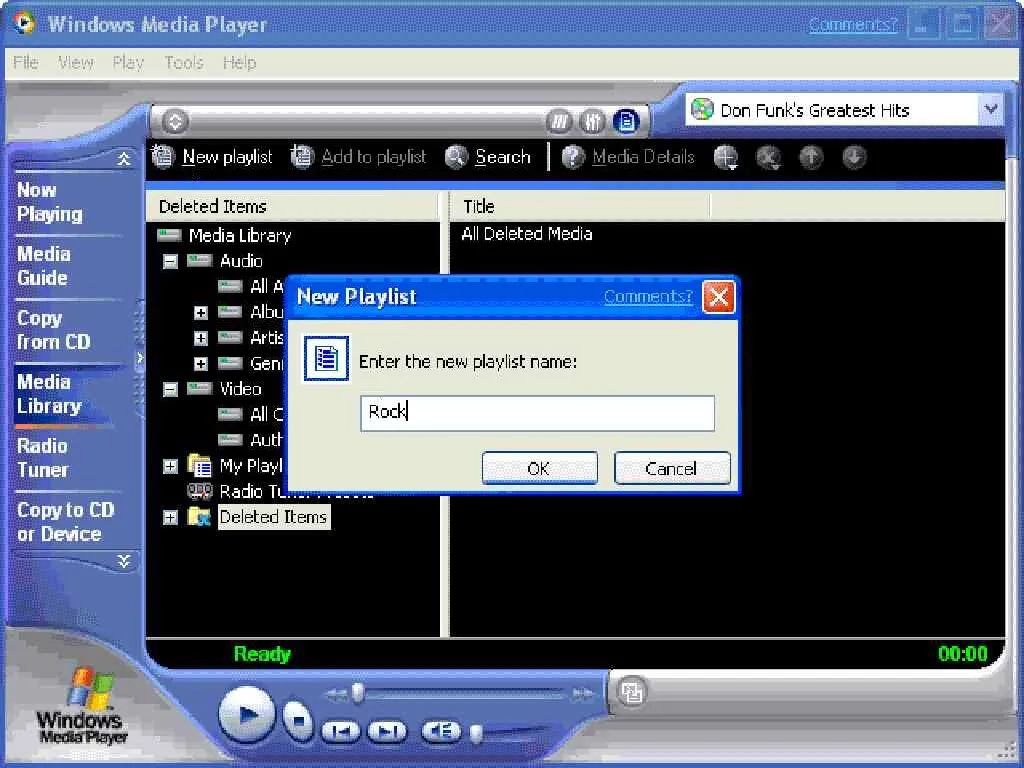Screen dimensions: 1024x768
Task: Open the File menu
Action: 25,63
